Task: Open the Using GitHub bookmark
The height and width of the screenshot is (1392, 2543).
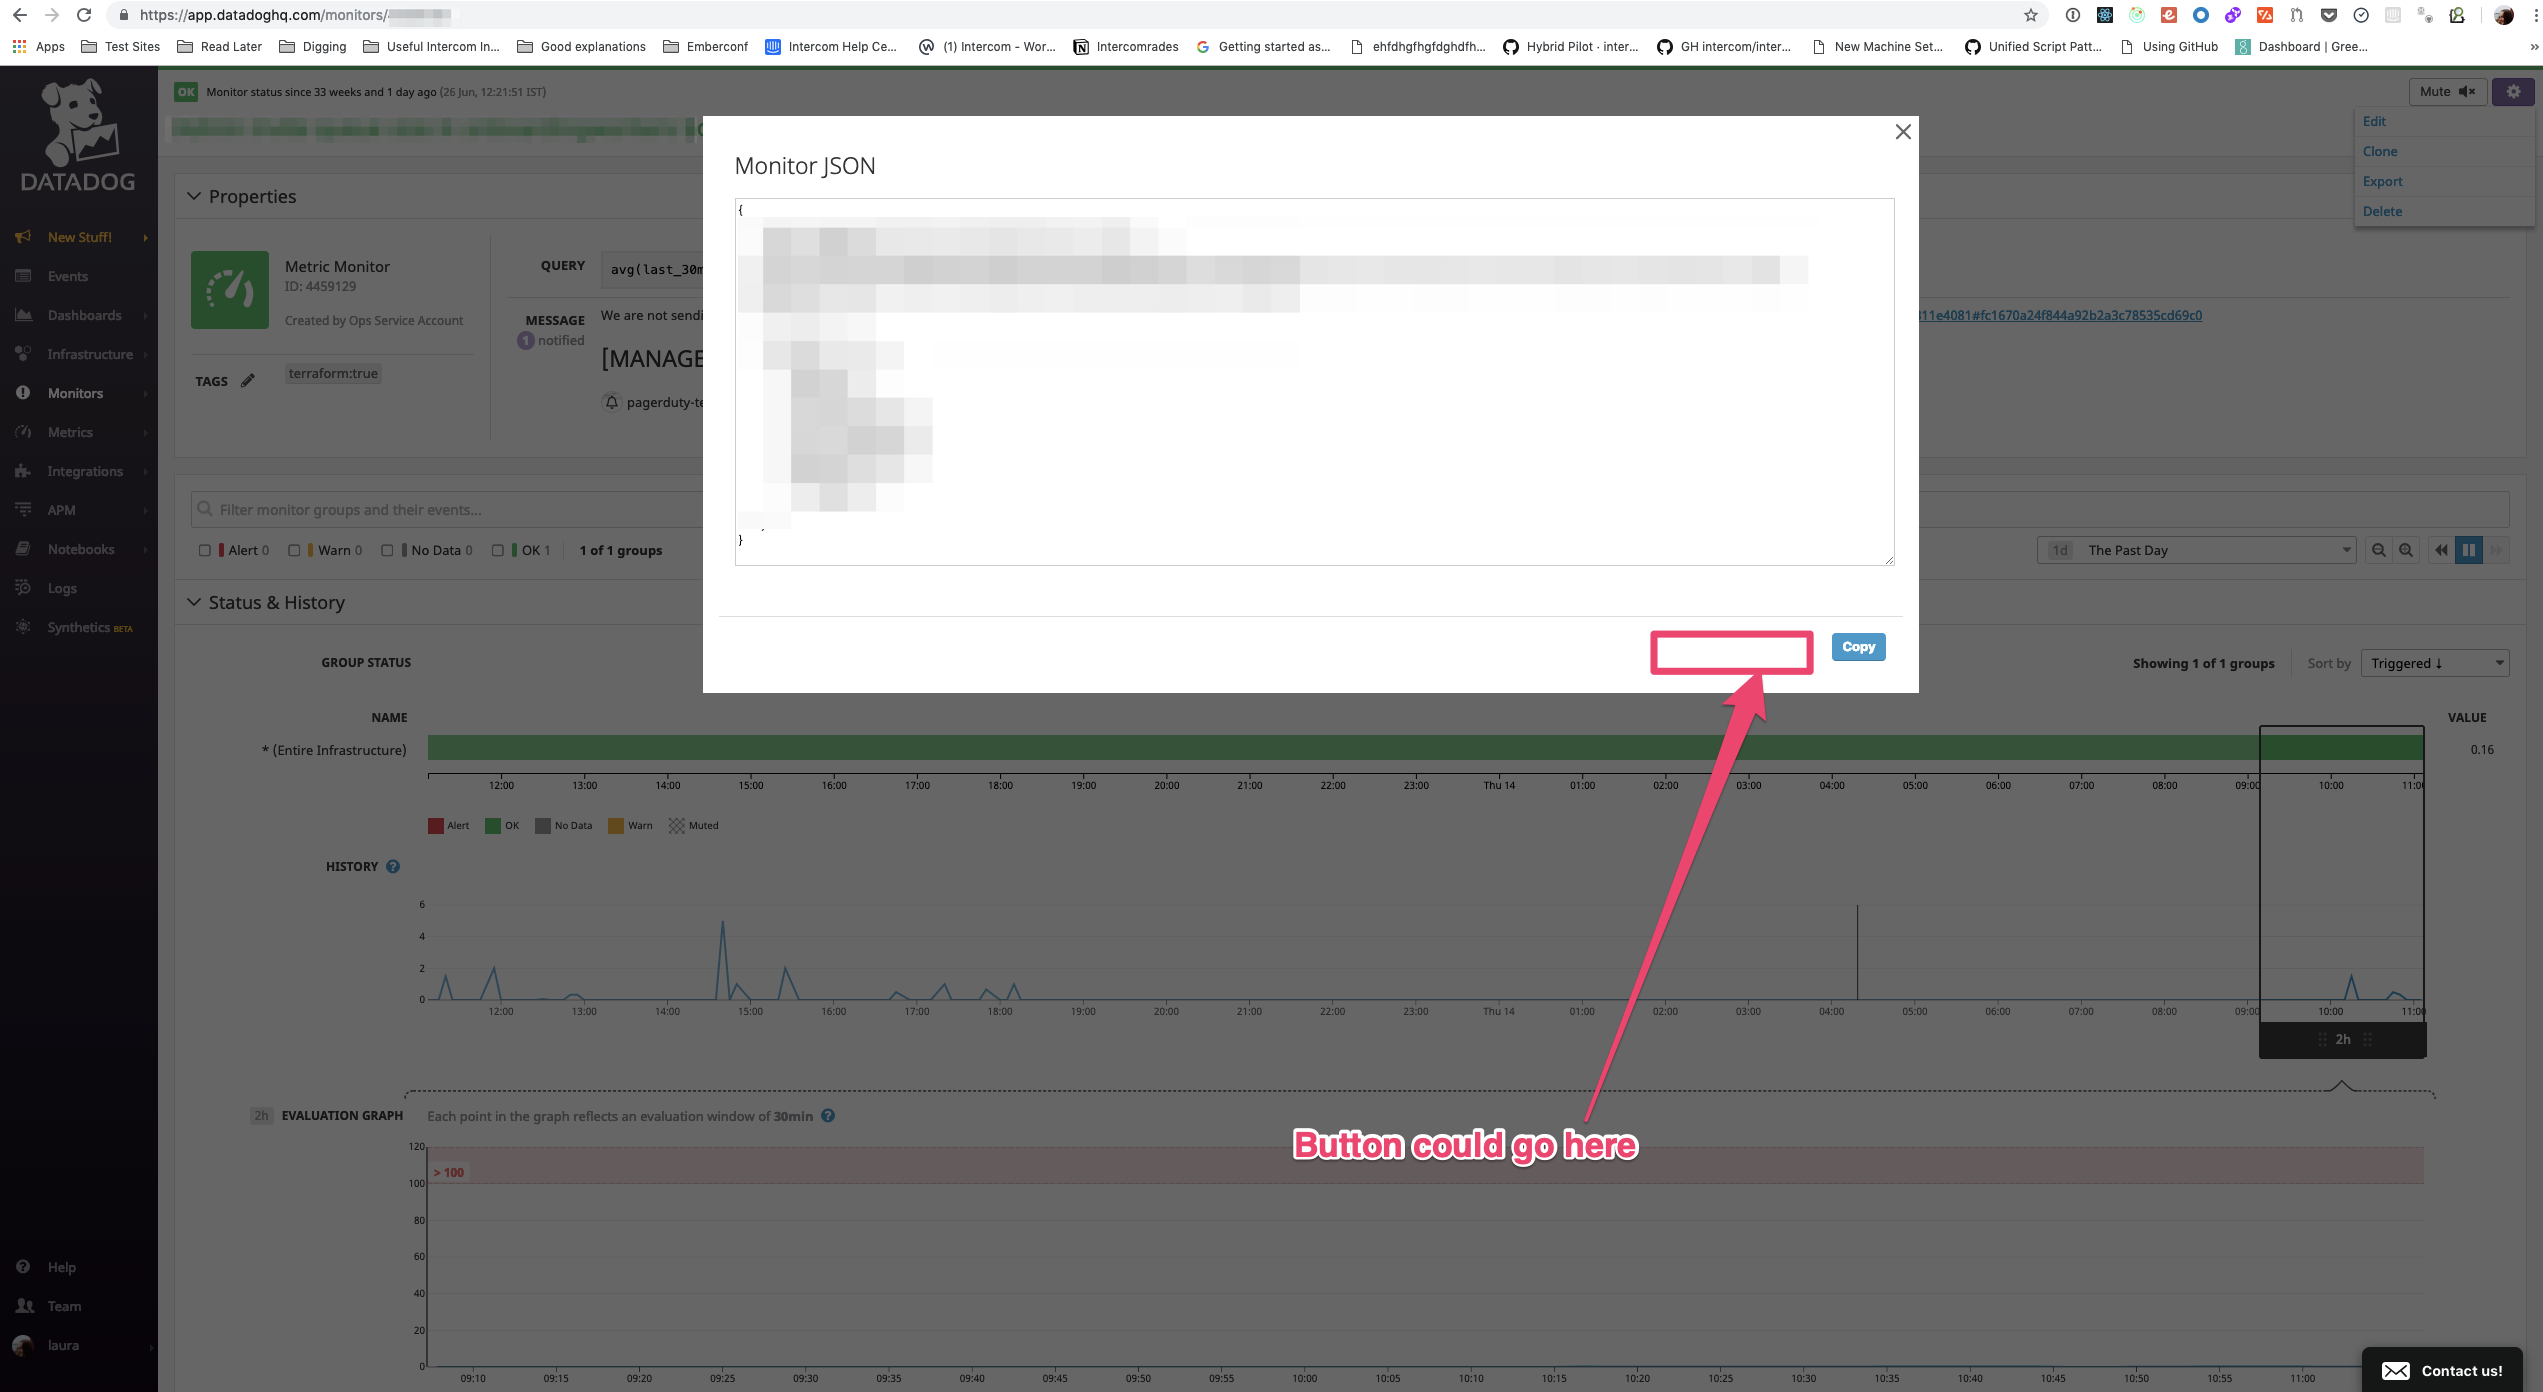Action: tap(2168, 46)
